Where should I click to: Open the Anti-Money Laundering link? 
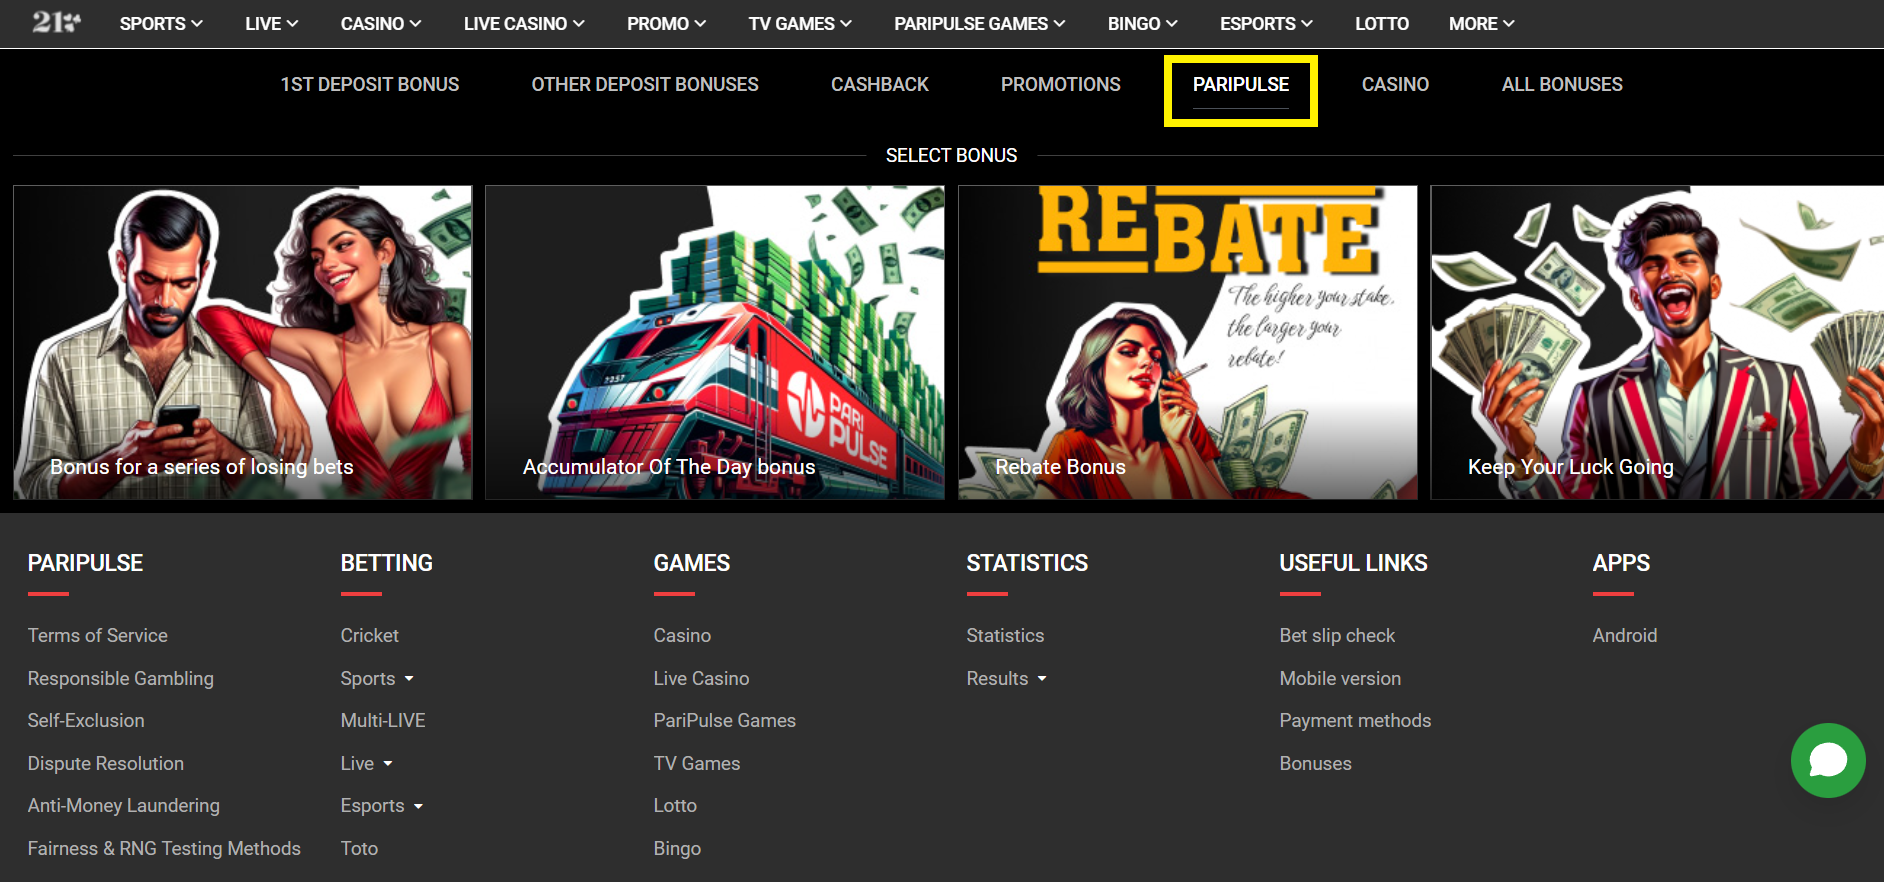coord(124,806)
